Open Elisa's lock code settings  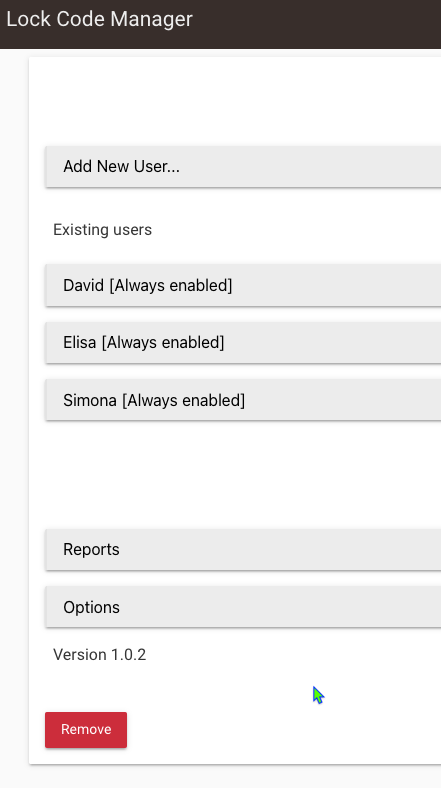243,343
